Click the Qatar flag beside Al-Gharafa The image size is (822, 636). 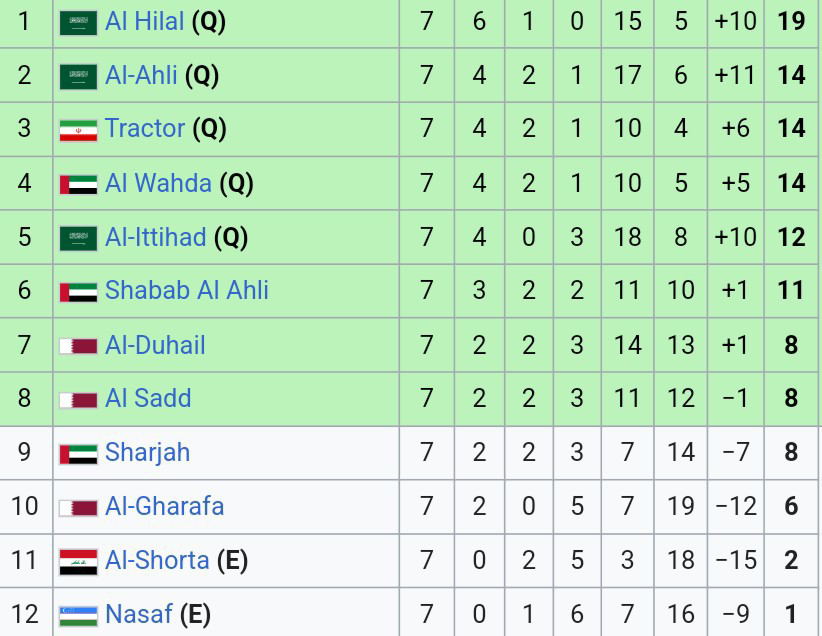click(78, 507)
